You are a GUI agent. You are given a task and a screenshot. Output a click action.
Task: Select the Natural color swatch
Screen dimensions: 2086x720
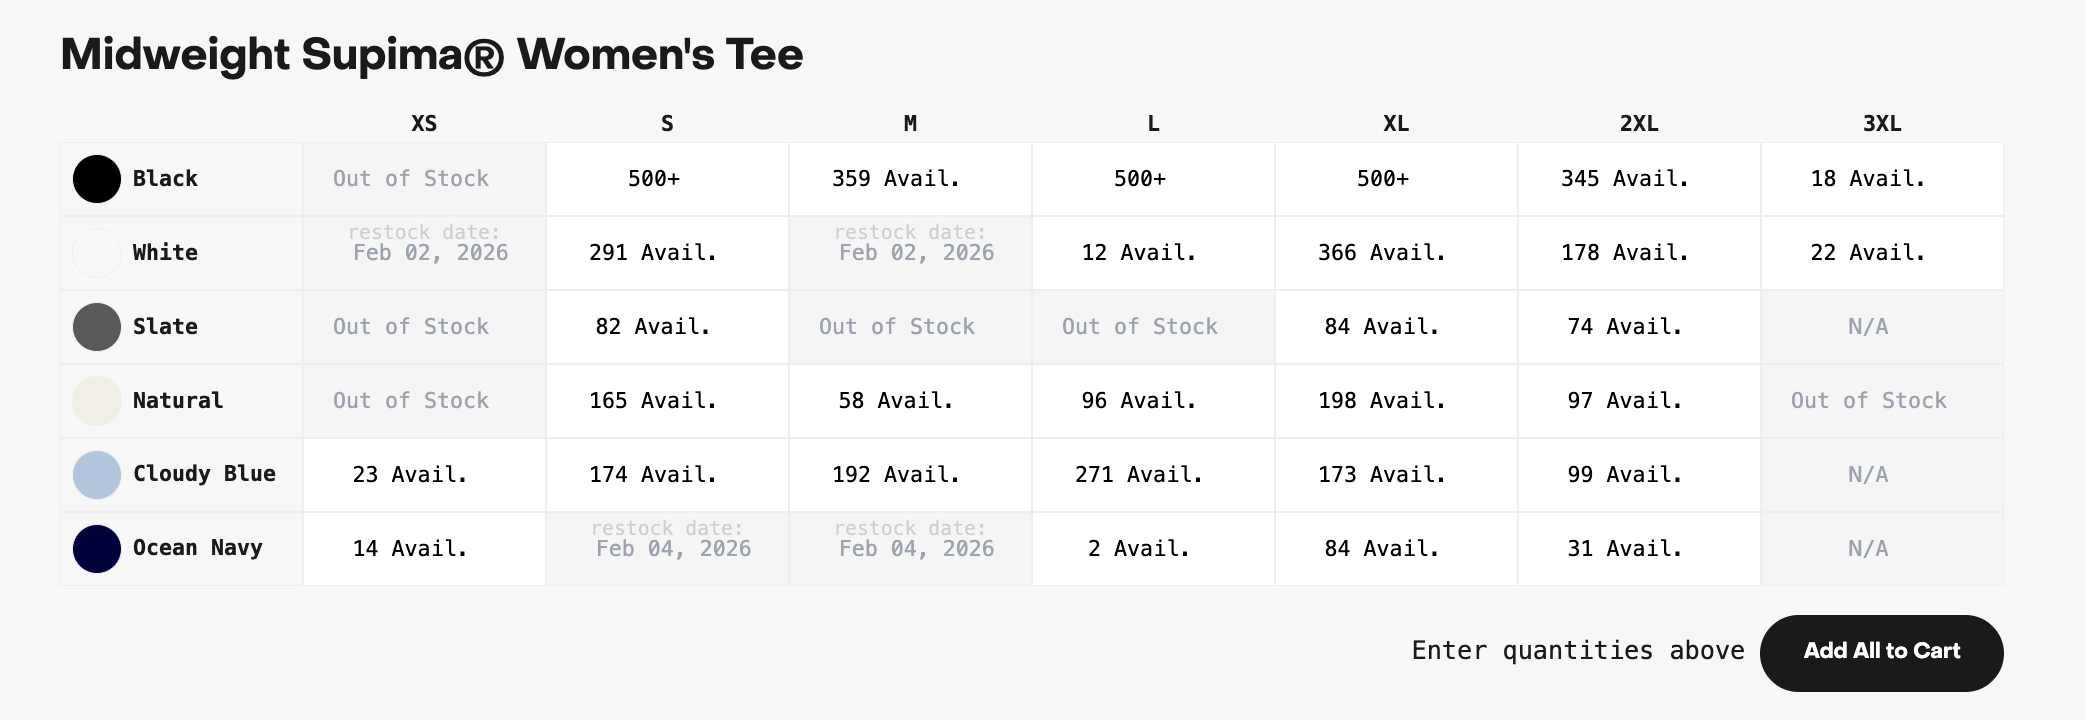[97, 401]
